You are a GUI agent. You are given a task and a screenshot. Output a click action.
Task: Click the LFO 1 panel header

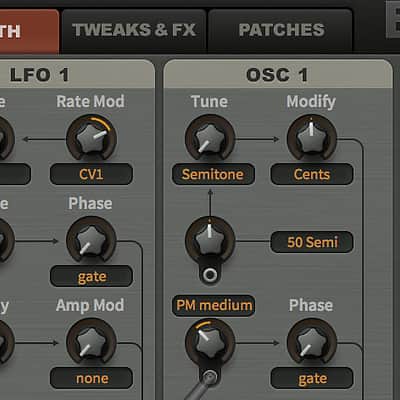77,74
